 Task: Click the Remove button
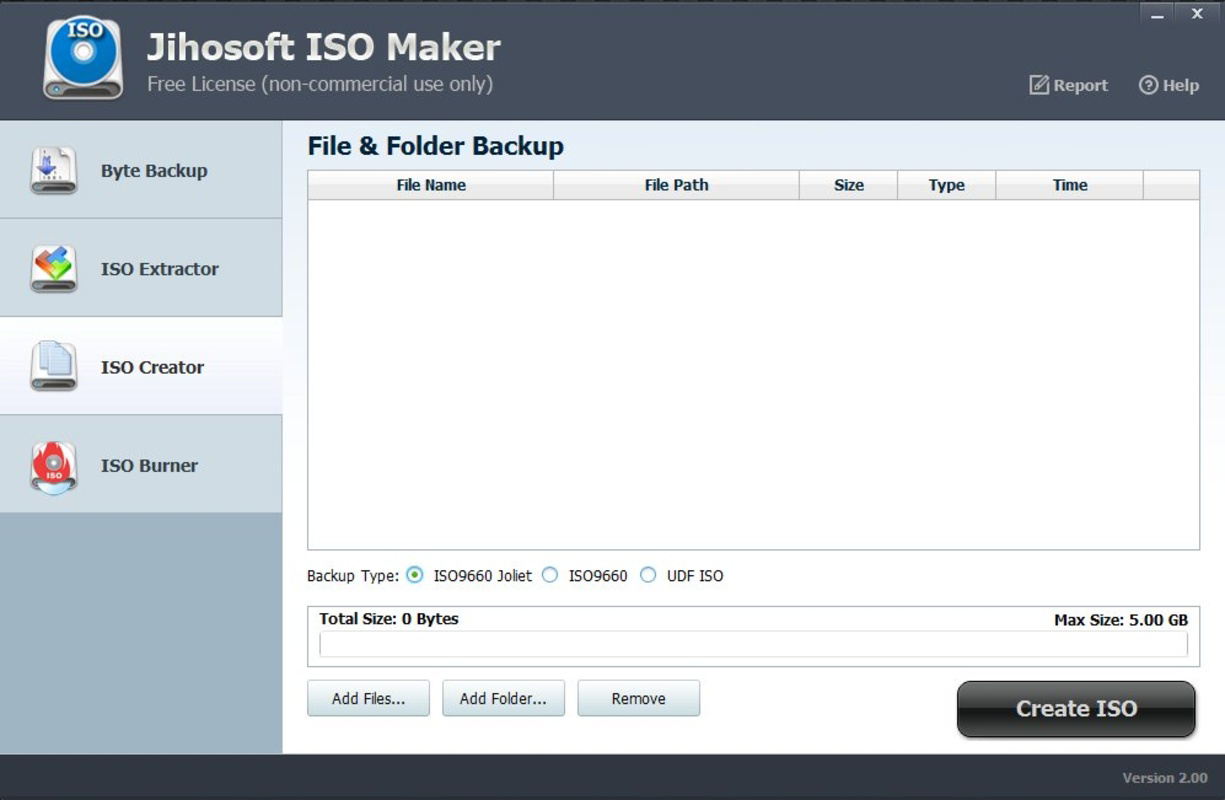(x=638, y=698)
